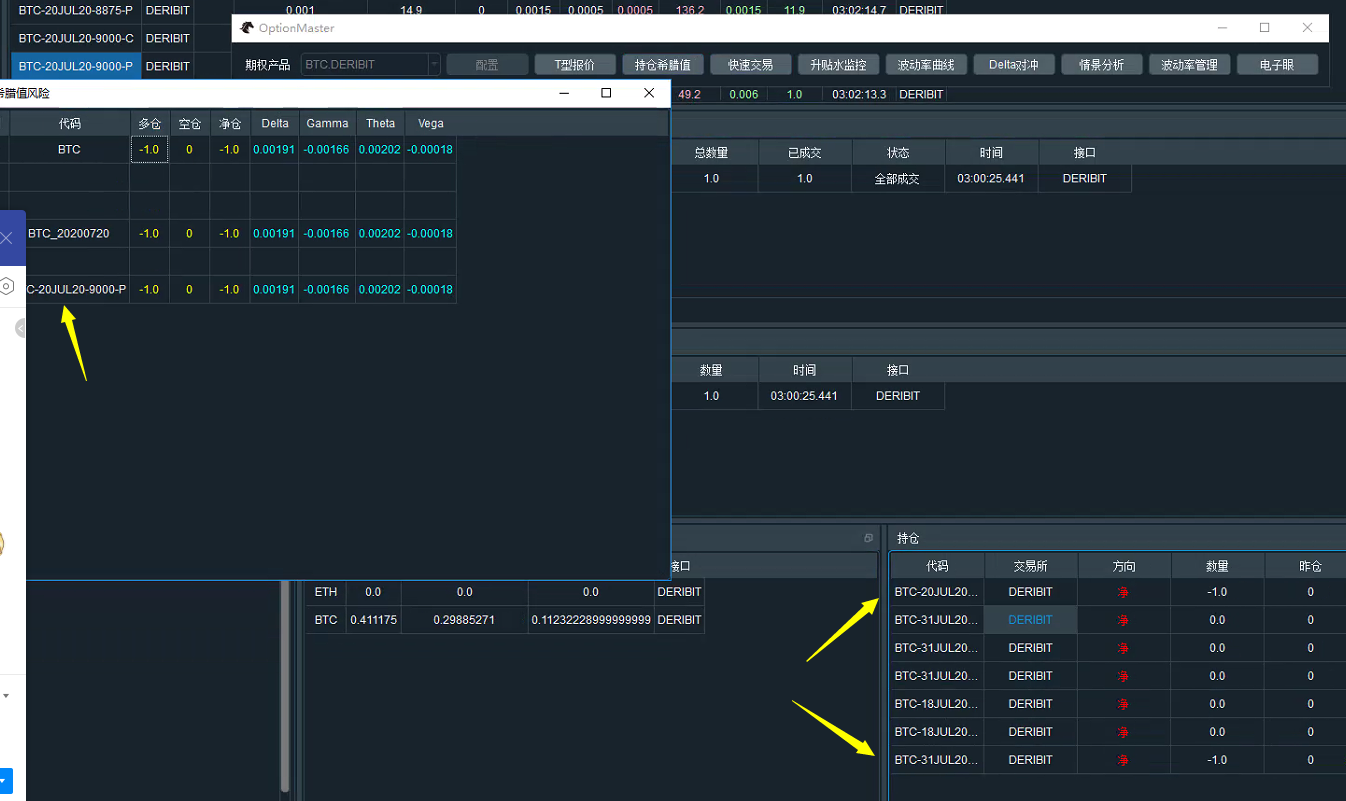Close the blue side panel with X icon

click(x=6, y=238)
